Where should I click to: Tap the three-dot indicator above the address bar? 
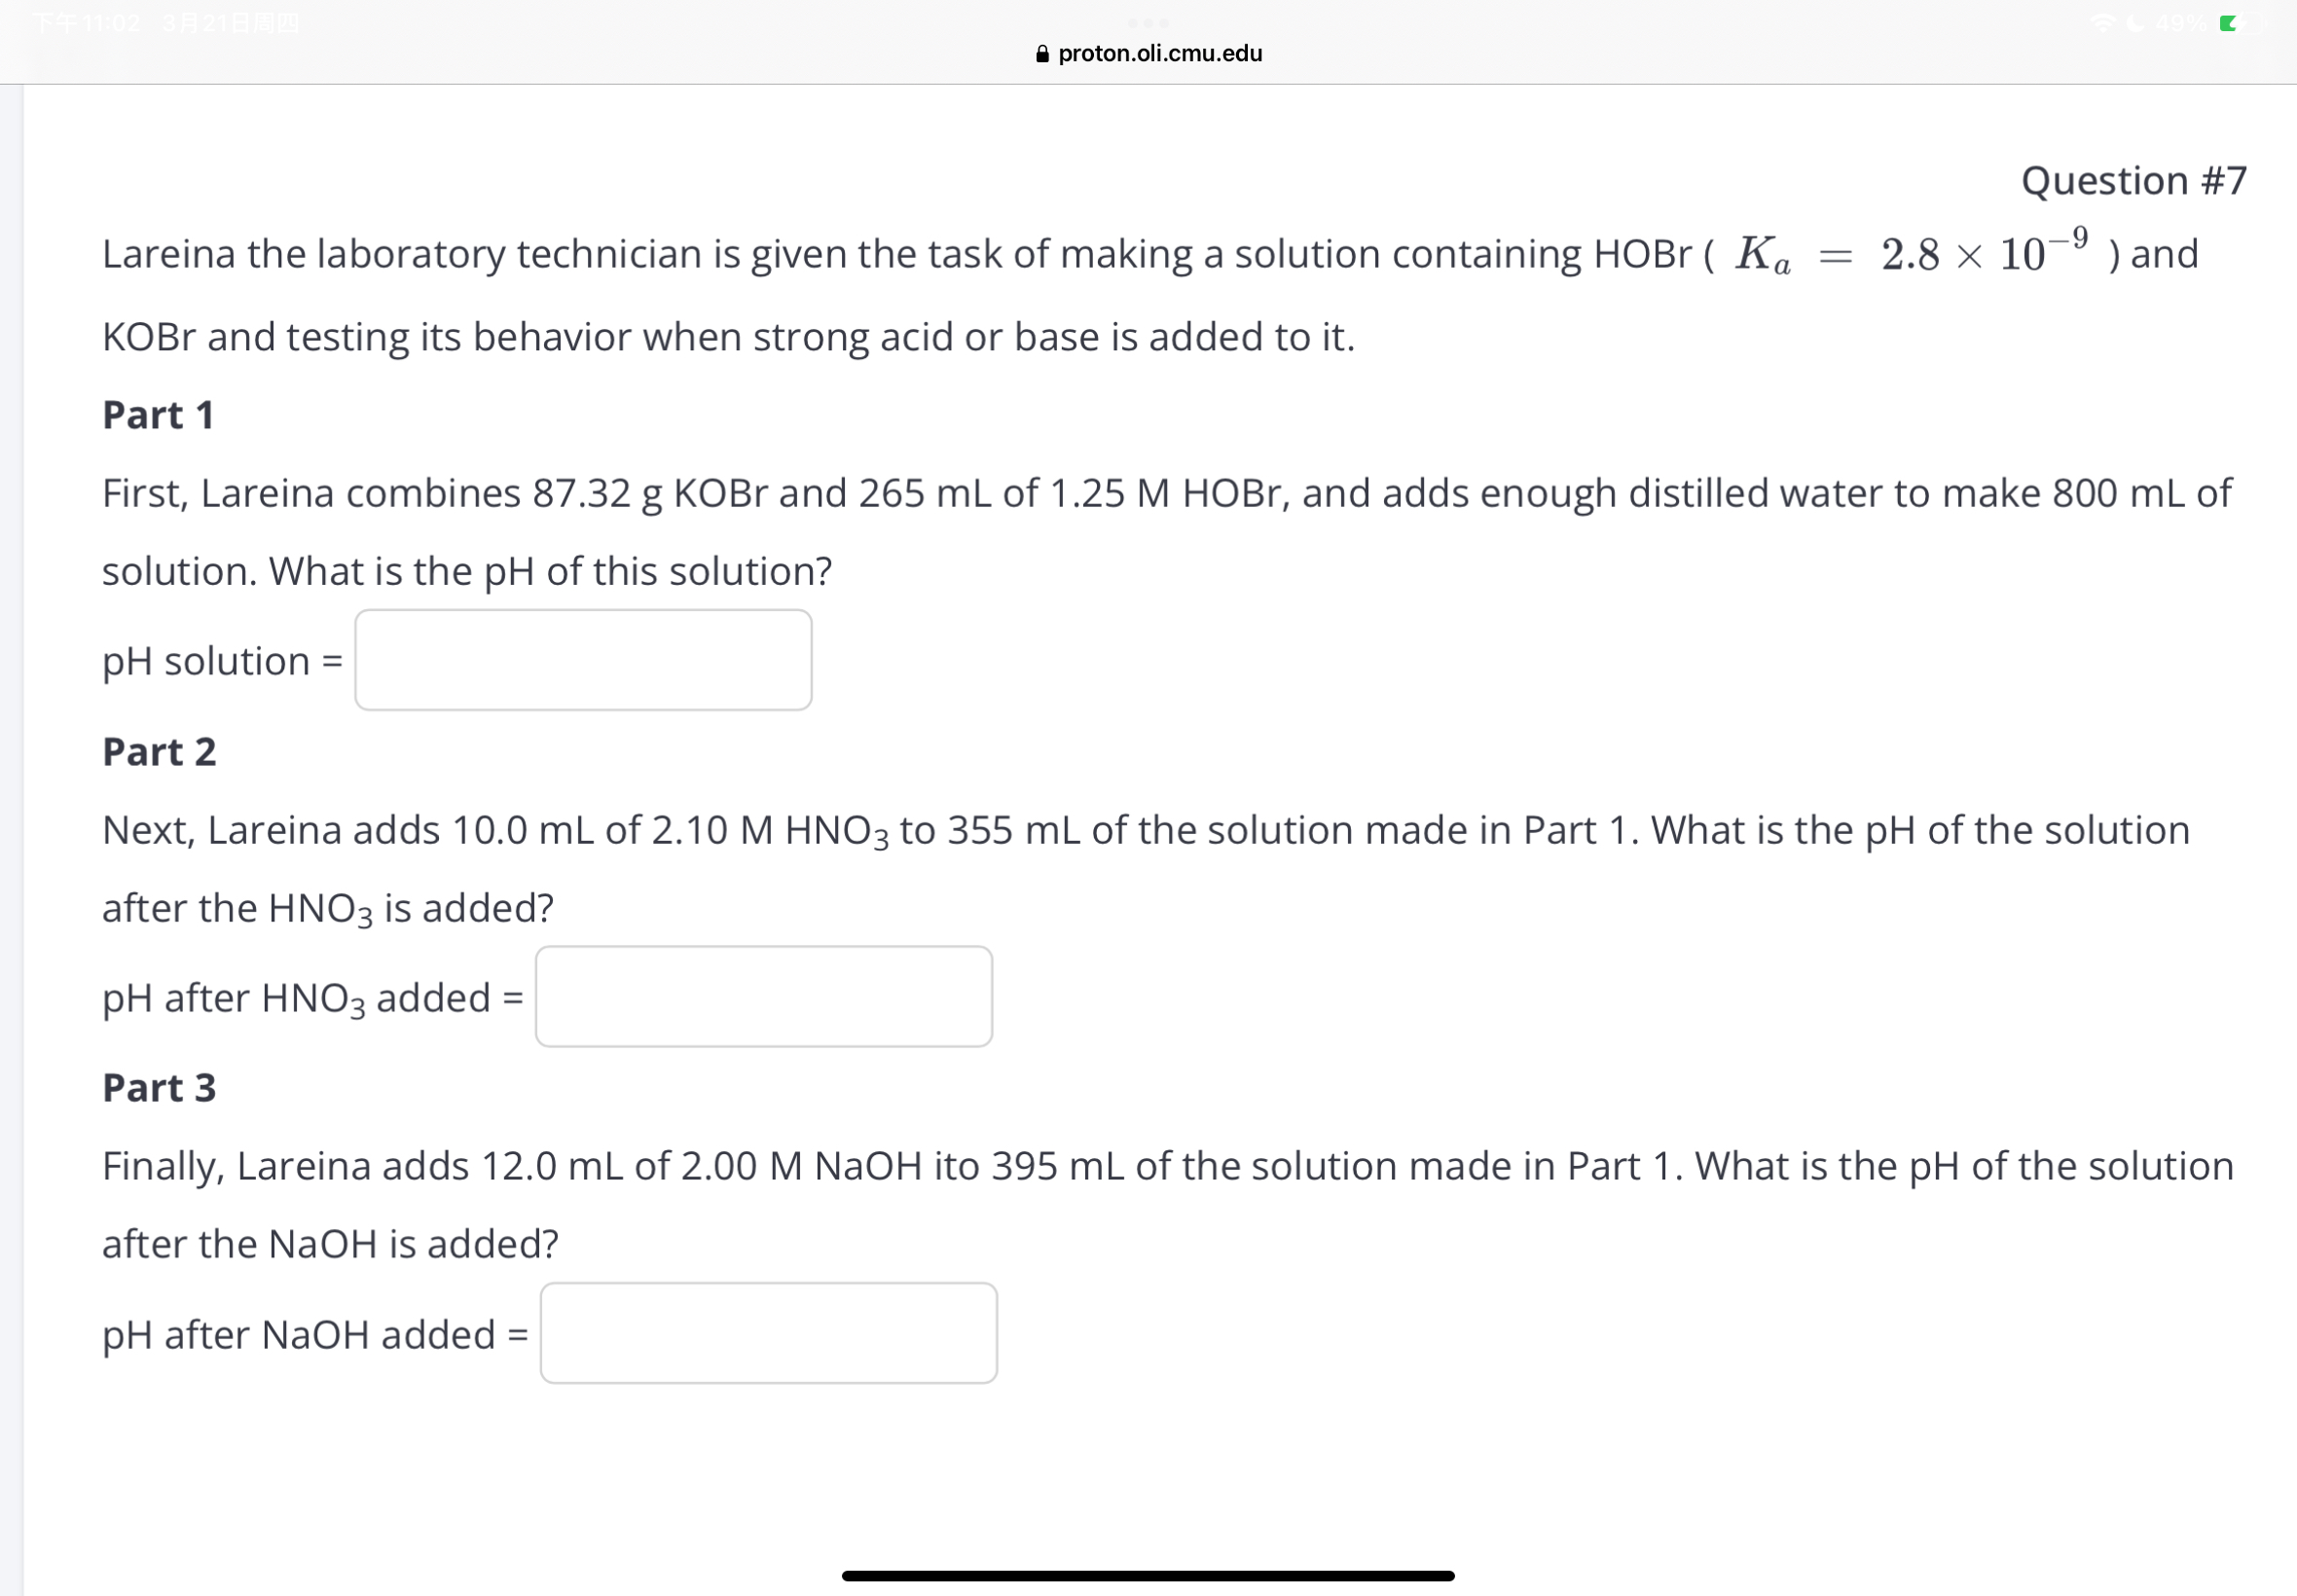(x=1148, y=22)
